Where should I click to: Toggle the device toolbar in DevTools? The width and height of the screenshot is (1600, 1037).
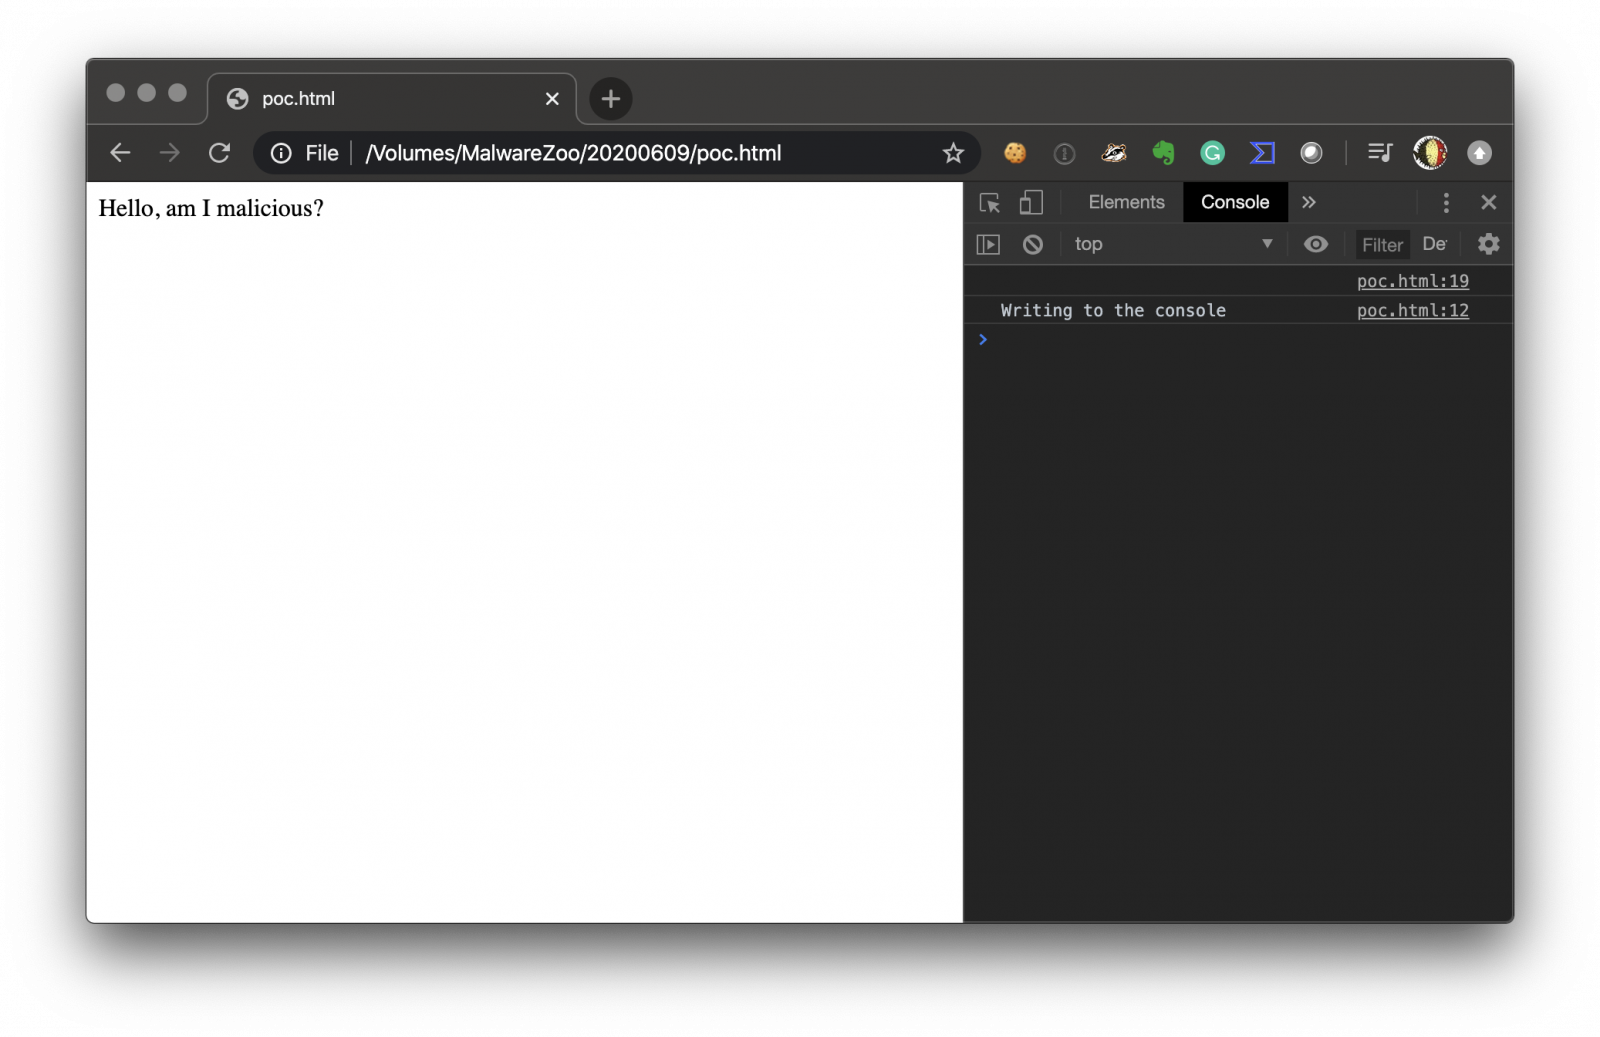point(1031,203)
